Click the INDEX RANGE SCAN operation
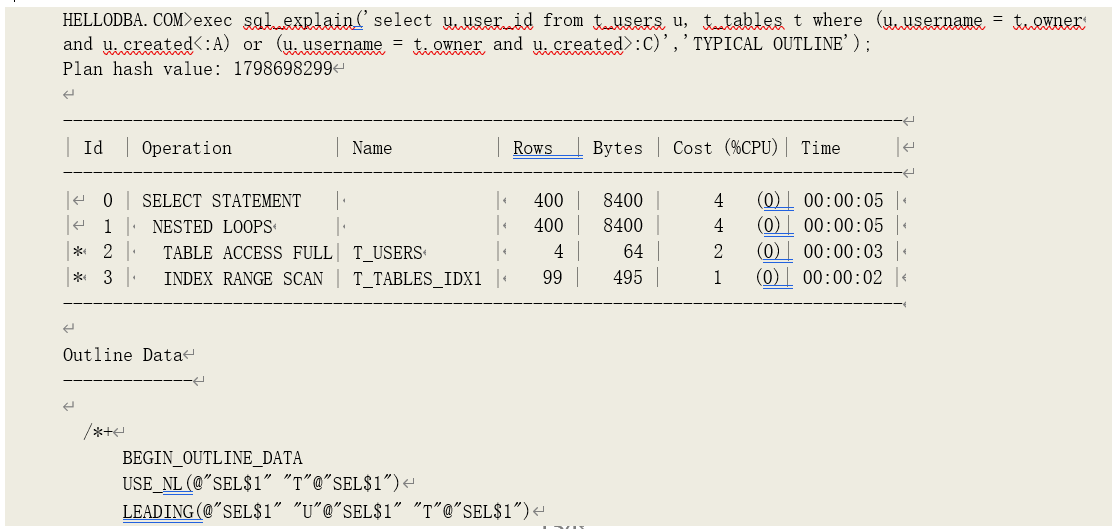The image size is (1120, 529). tap(243, 279)
